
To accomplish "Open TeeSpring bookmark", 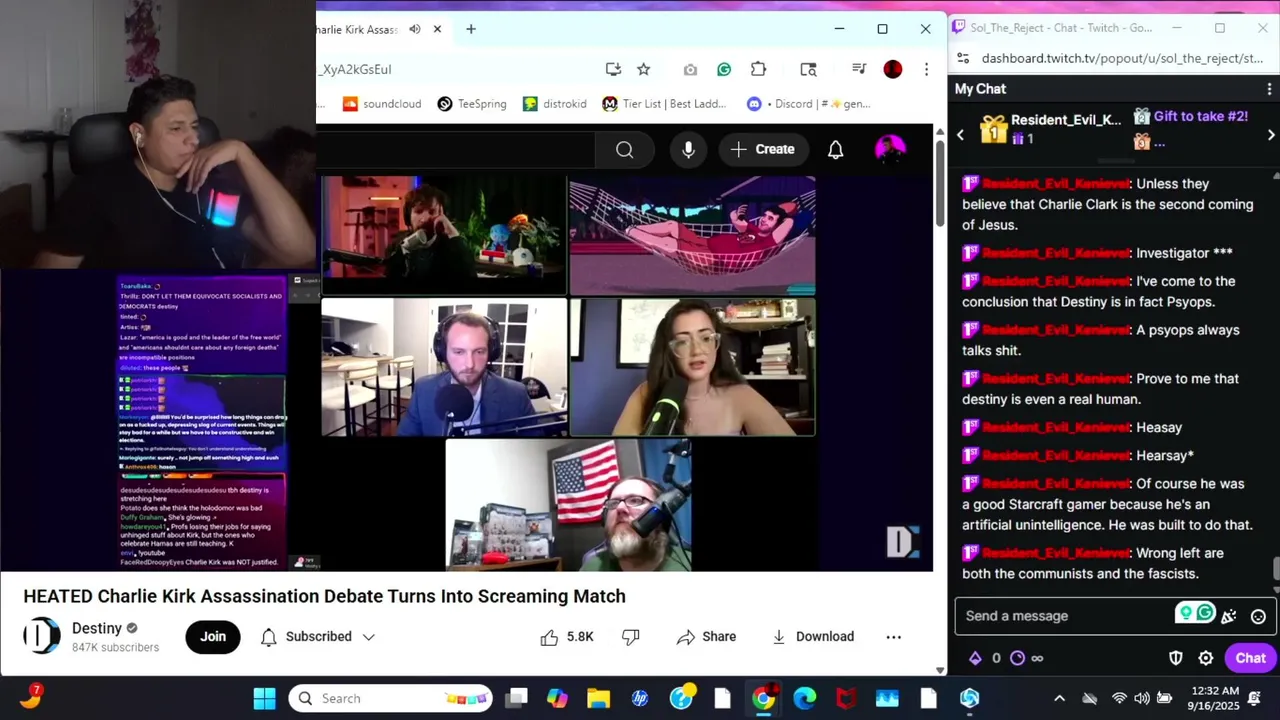I will click(471, 104).
